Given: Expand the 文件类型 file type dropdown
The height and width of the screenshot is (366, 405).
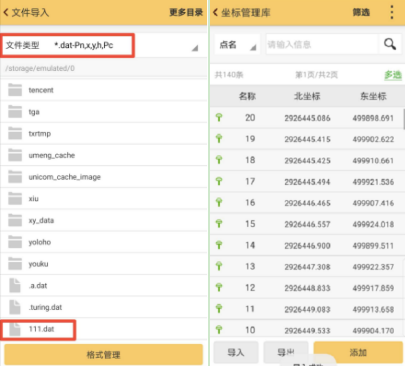Looking at the screenshot, I should click(195, 48).
